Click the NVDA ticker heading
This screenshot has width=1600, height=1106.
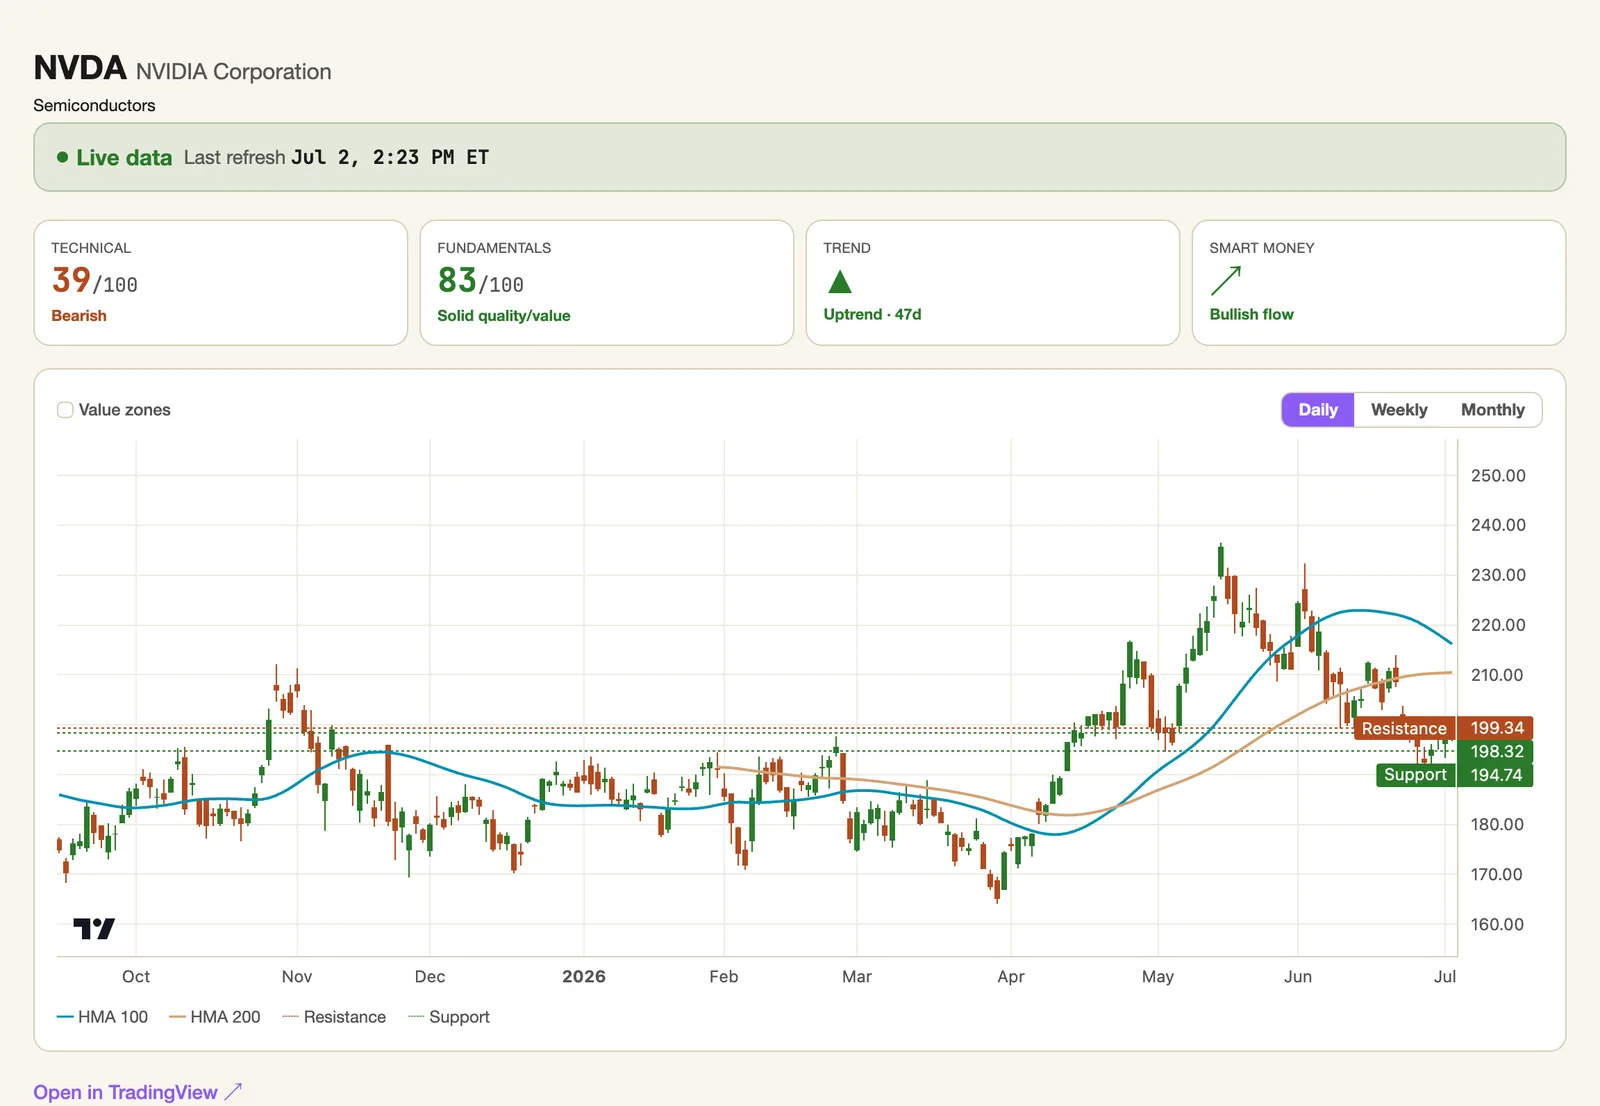pos(80,68)
